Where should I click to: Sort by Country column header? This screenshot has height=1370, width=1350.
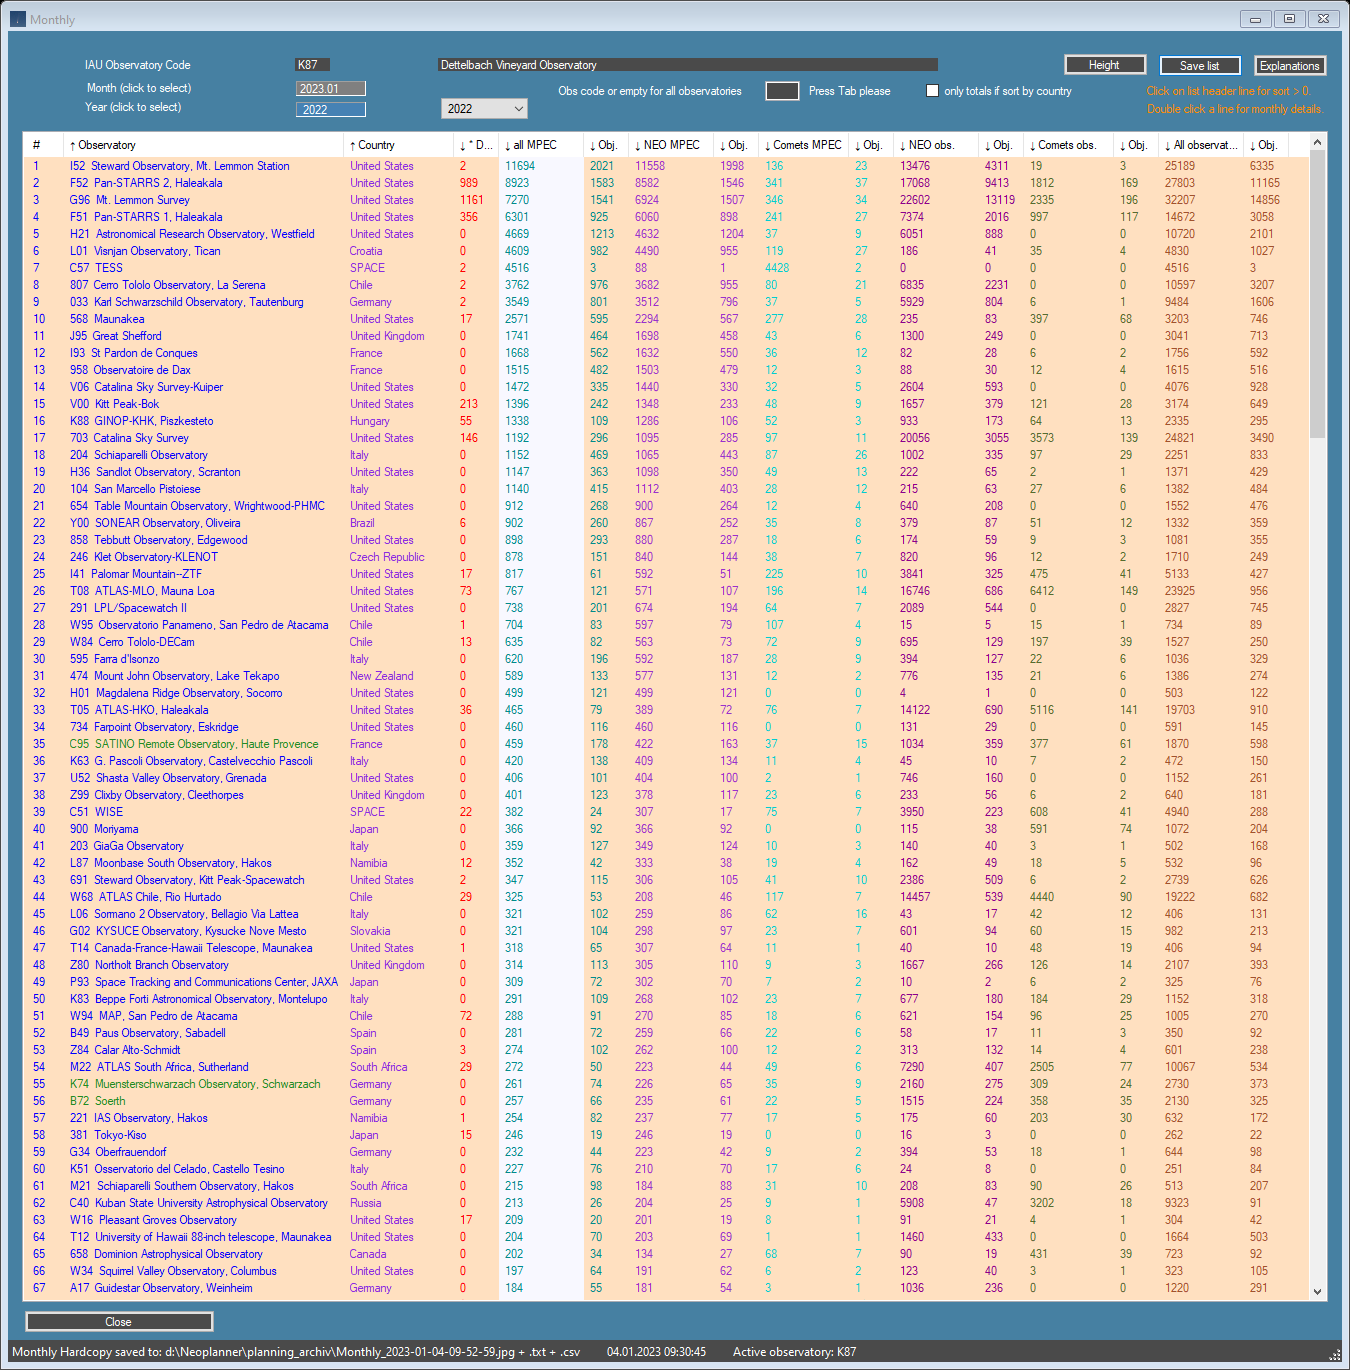[x=397, y=145]
